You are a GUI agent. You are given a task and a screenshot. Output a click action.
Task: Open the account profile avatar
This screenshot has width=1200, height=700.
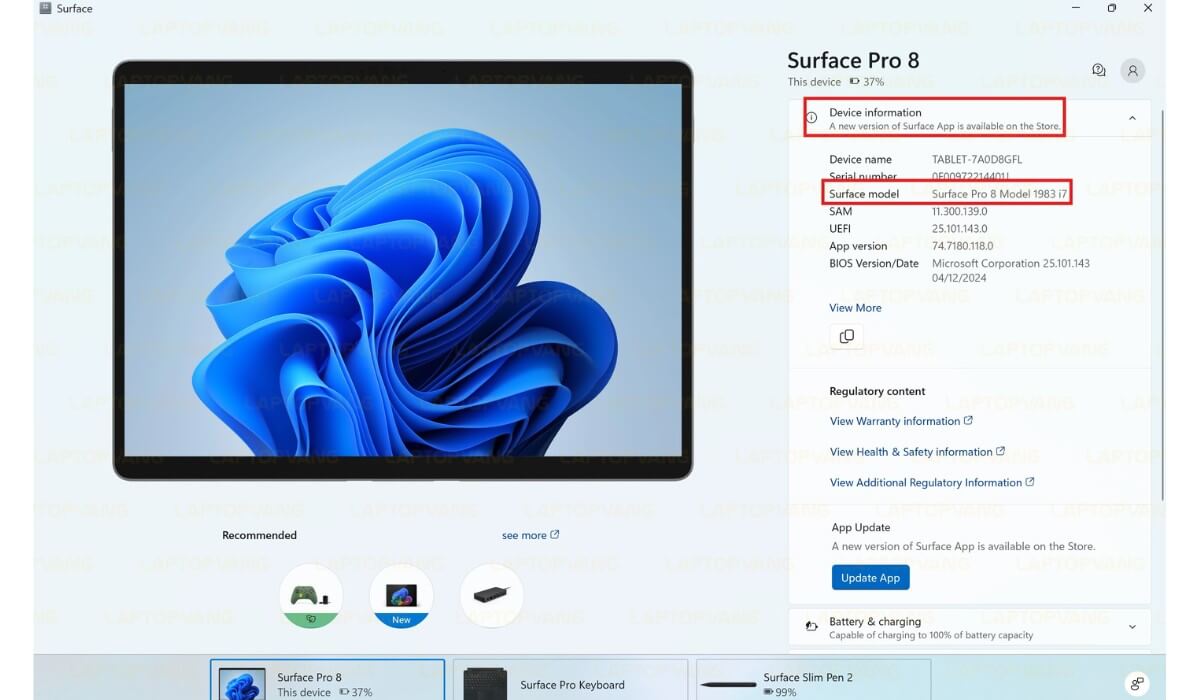[1133, 70]
